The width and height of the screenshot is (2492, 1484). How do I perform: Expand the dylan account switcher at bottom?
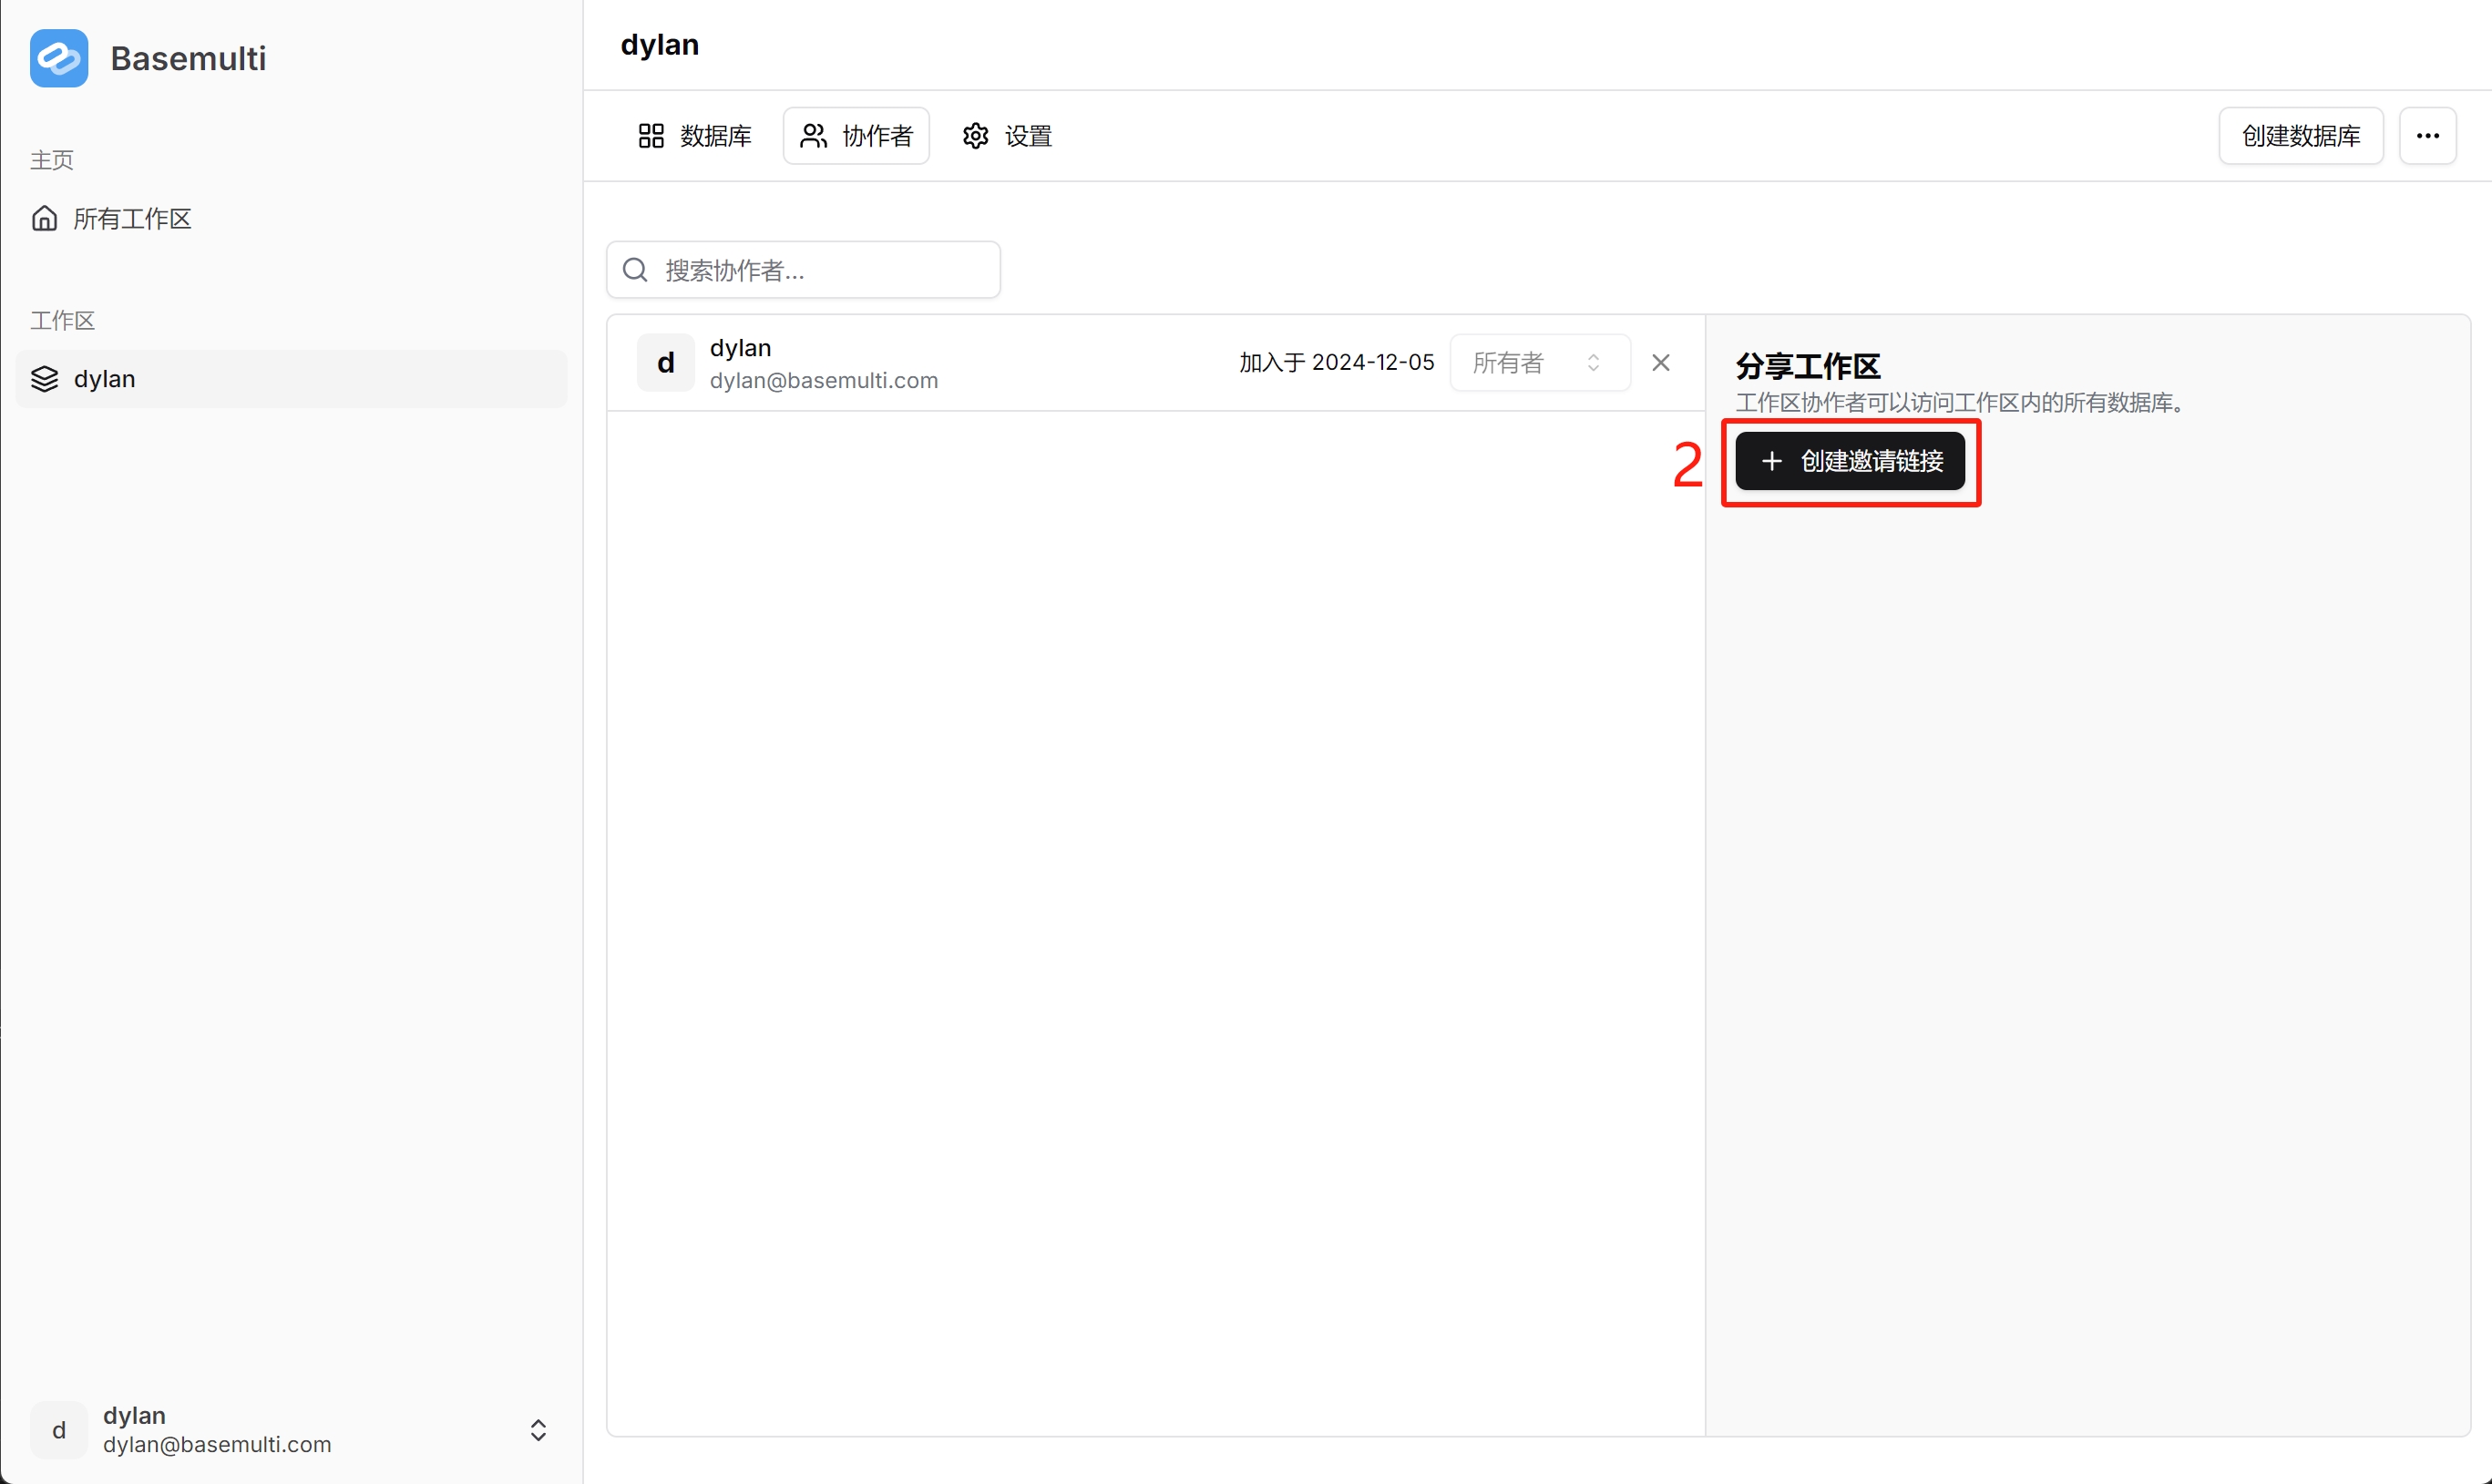click(291, 1430)
